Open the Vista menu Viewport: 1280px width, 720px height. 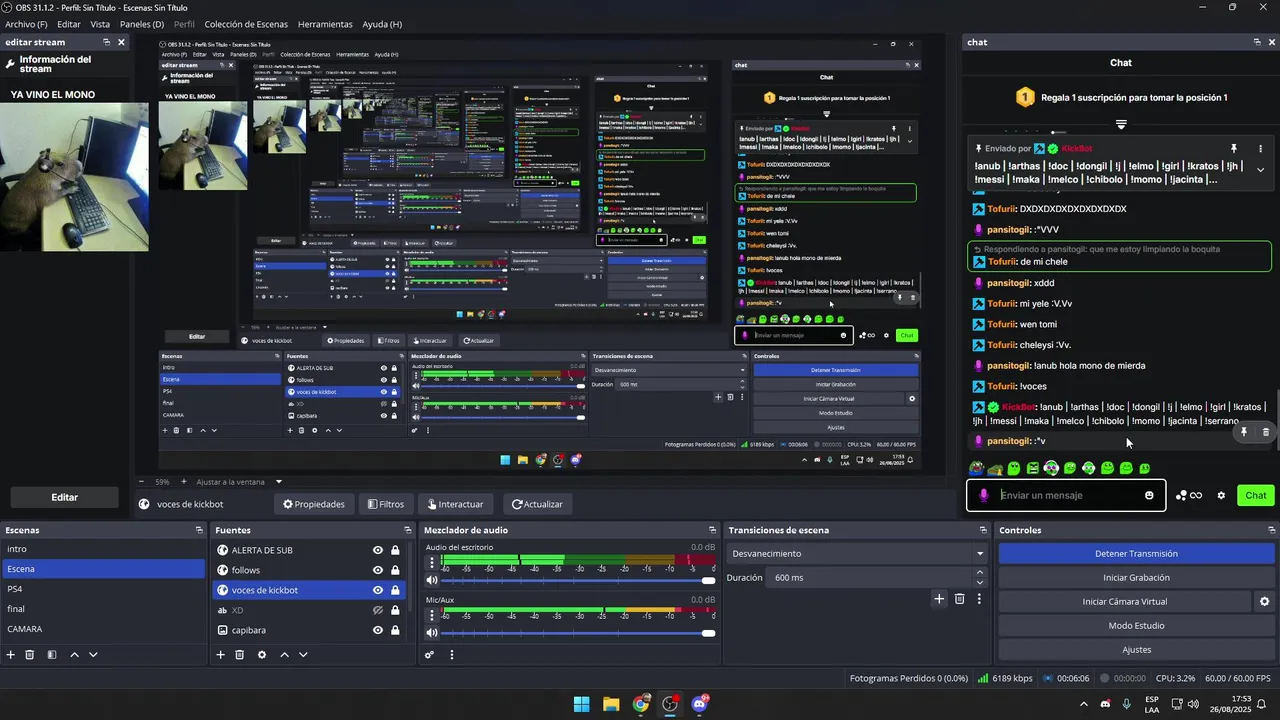[100, 24]
